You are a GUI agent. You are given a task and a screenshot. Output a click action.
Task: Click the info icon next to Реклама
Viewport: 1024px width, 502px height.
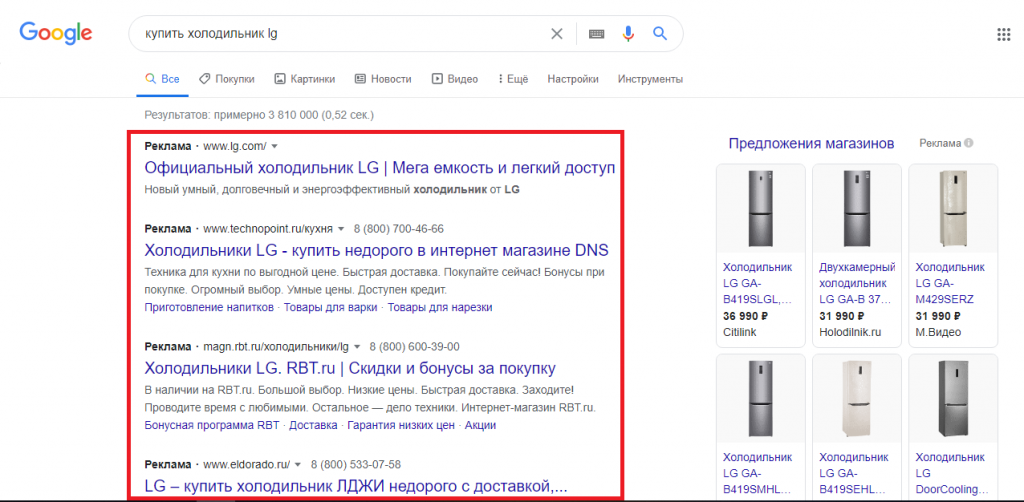tap(969, 143)
